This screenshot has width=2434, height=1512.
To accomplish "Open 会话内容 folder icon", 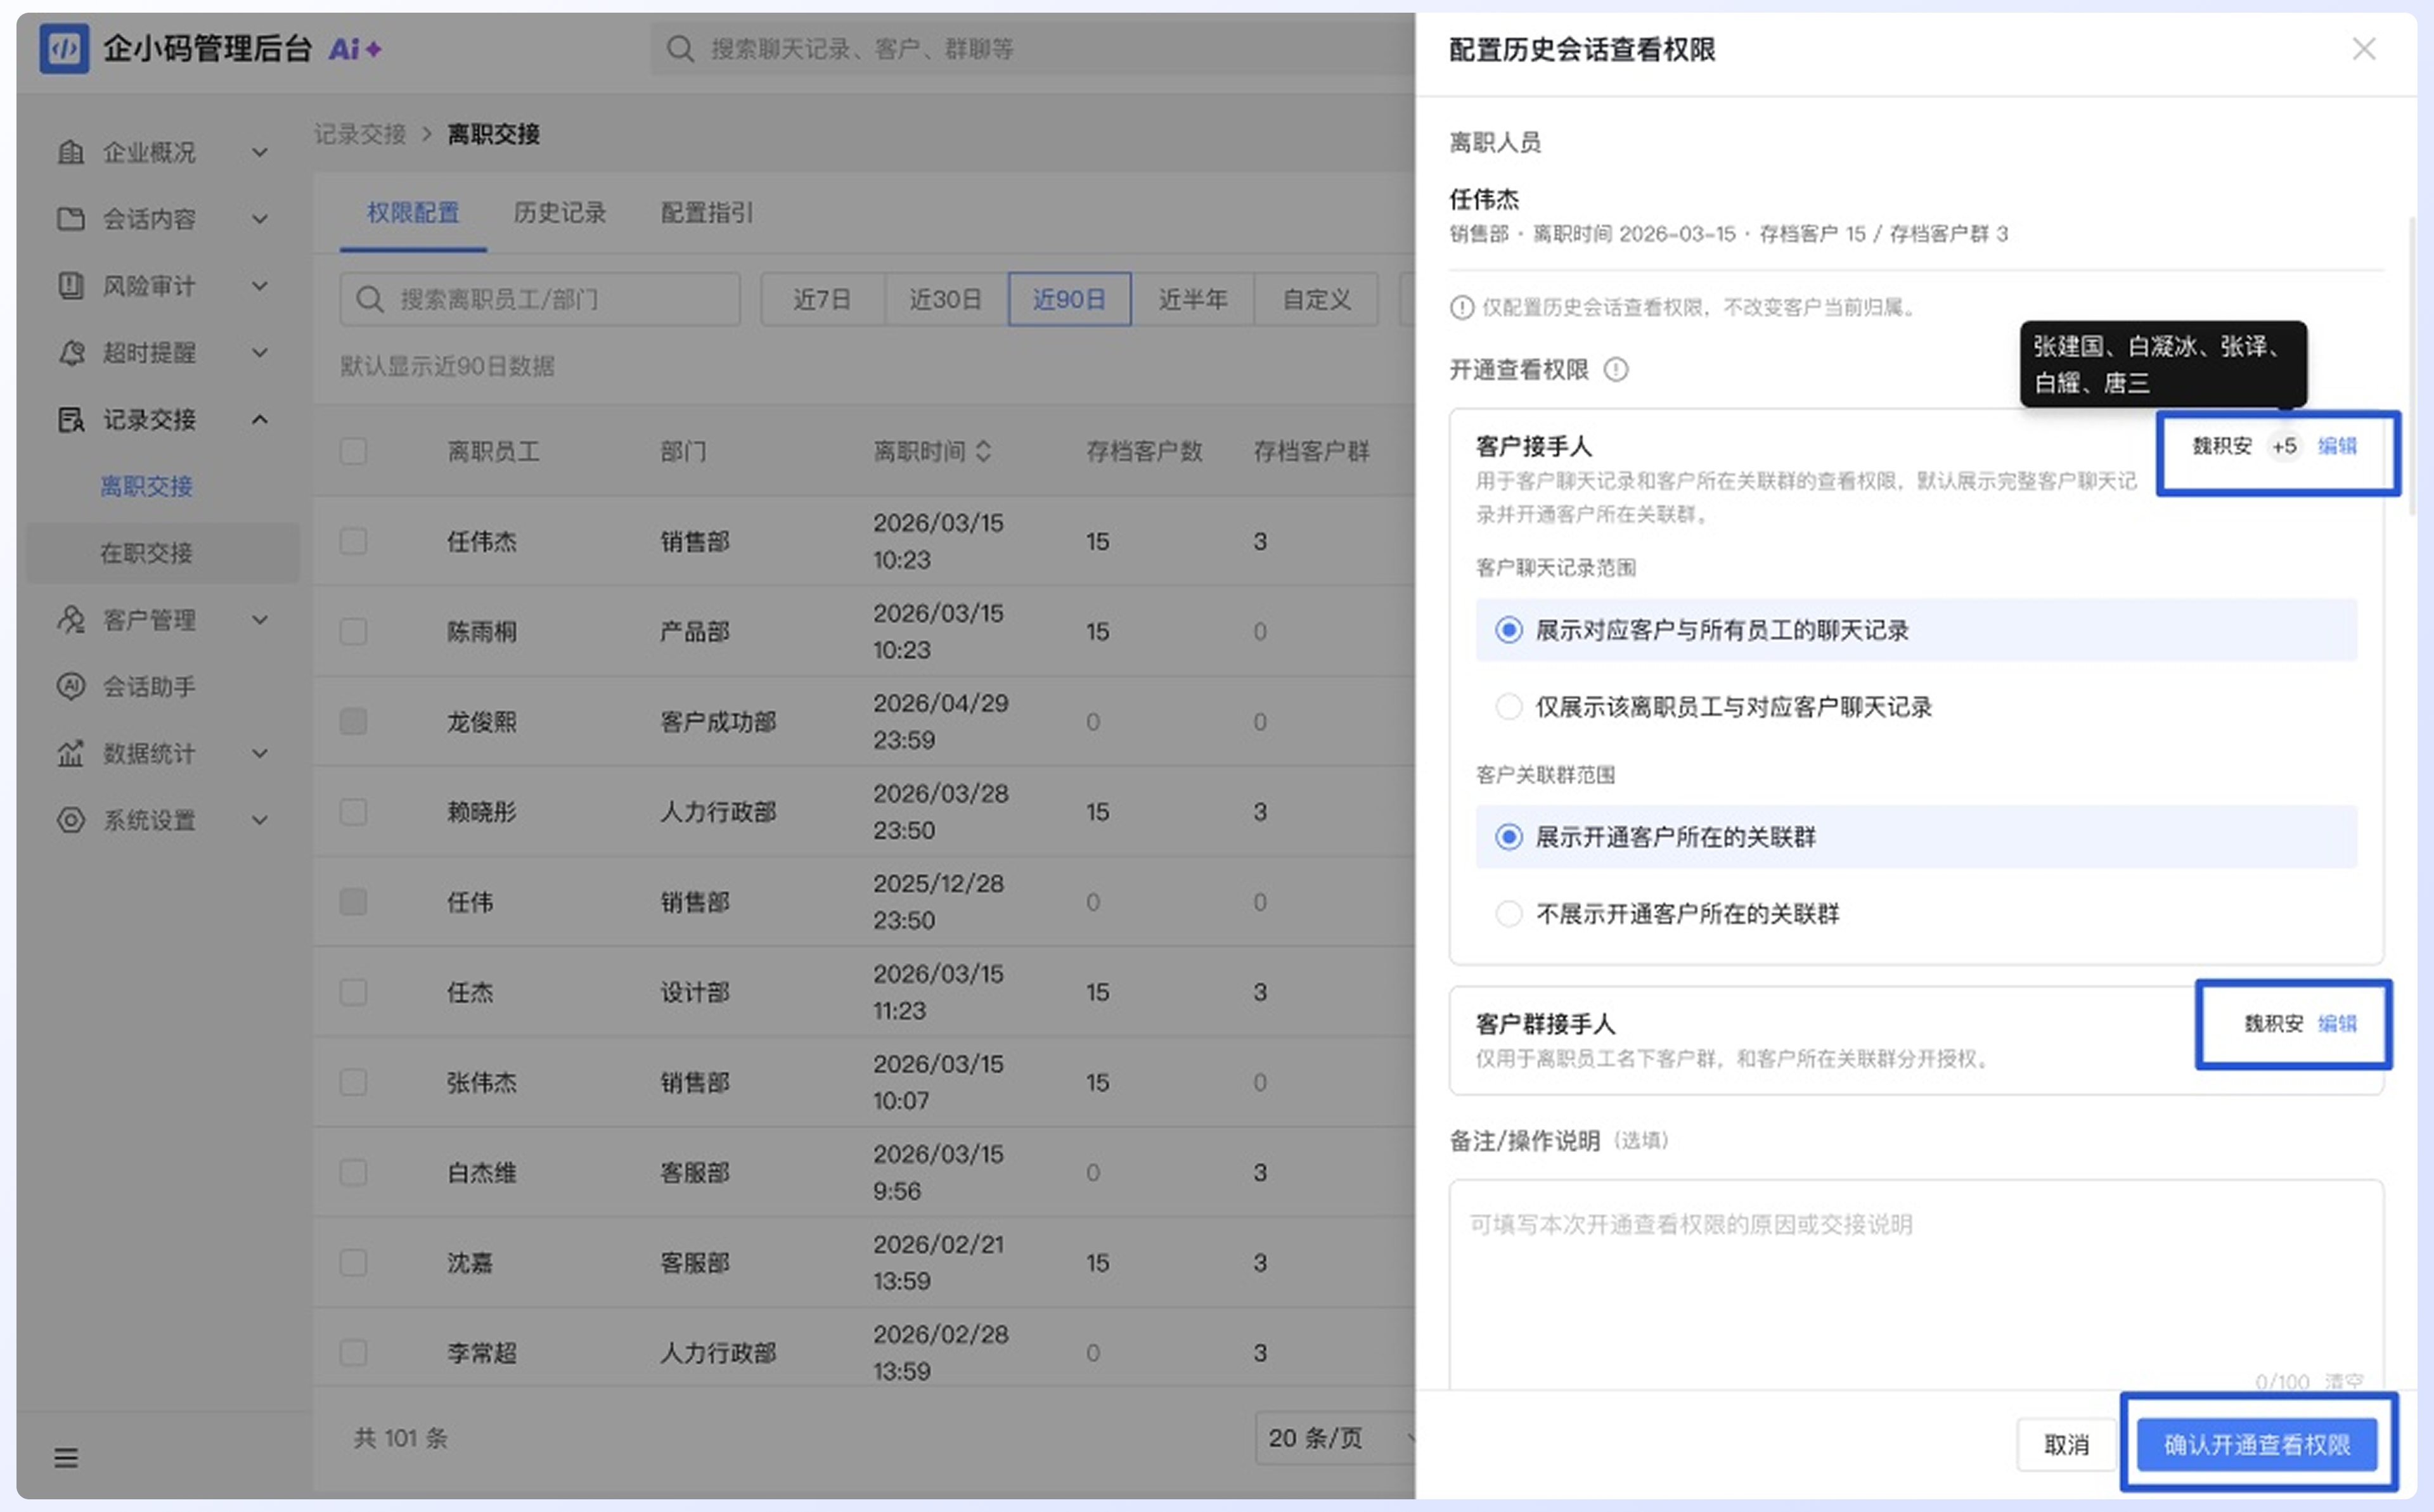I will (x=70, y=219).
